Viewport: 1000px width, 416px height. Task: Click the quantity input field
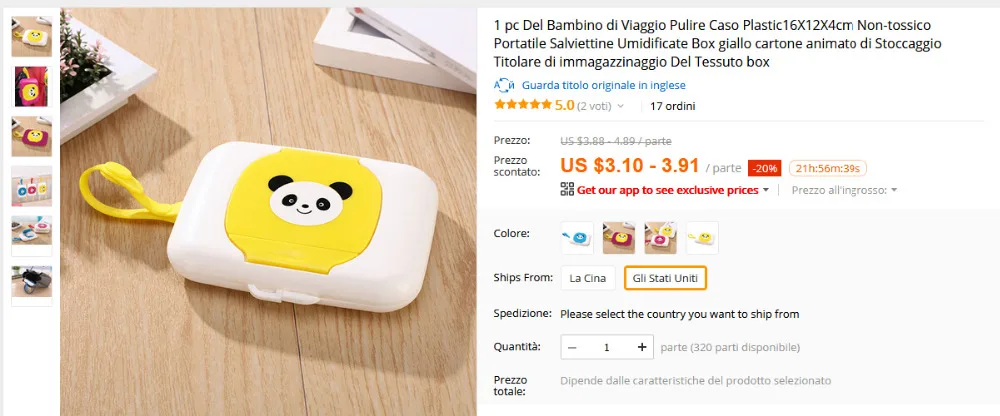pos(607,347)
